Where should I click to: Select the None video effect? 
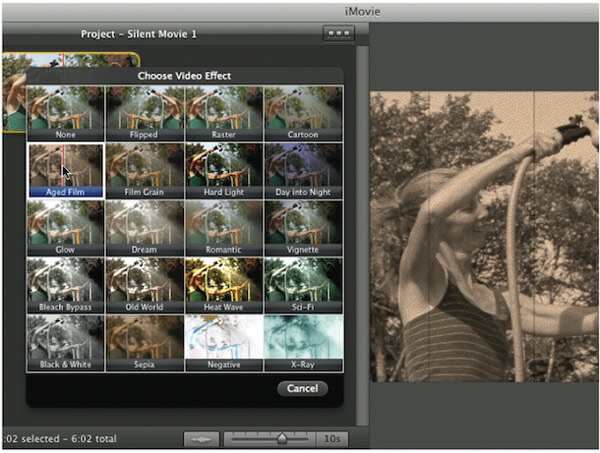pyautogui.click(x=65, y=114)
